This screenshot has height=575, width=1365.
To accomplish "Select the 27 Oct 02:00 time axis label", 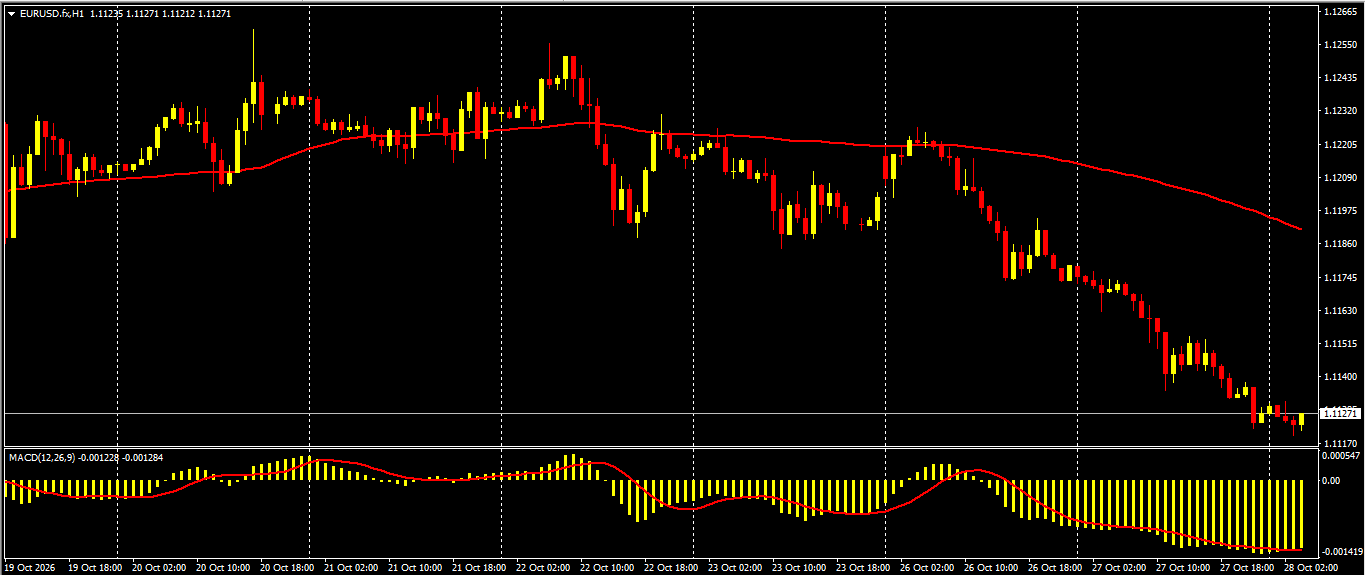I will pyautogui.click(x=1119, y=567).
